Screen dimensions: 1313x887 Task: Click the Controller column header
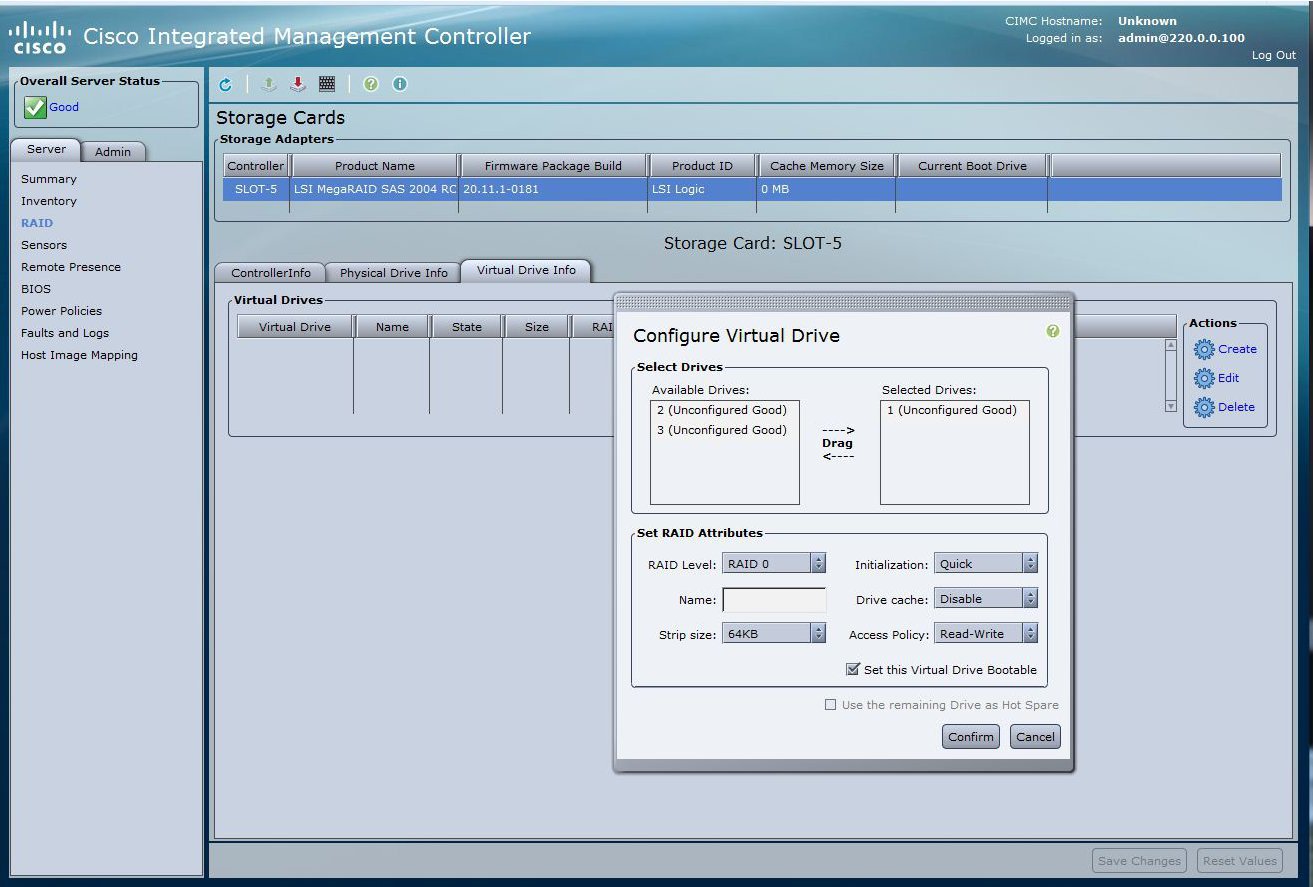click(256, 166)
